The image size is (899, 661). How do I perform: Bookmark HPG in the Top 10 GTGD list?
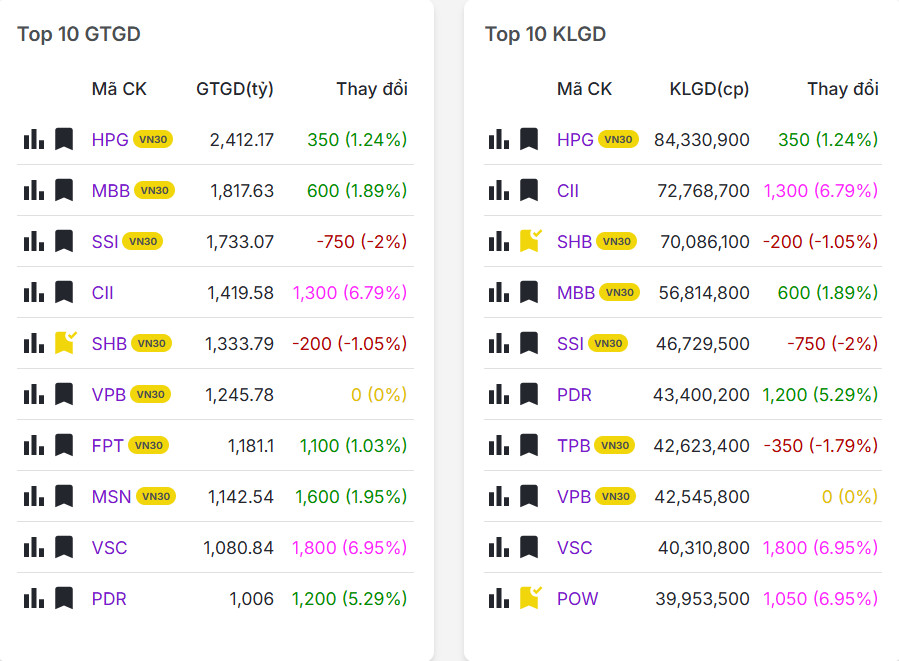tap(64, 139)
